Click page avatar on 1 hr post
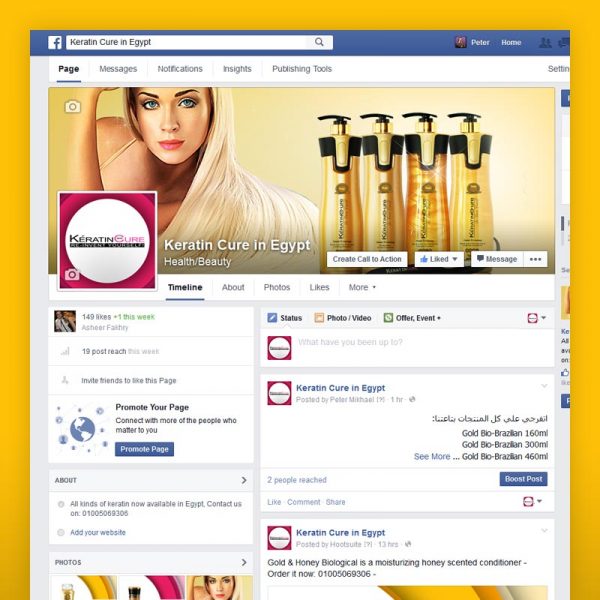 [x=279, y=393]
